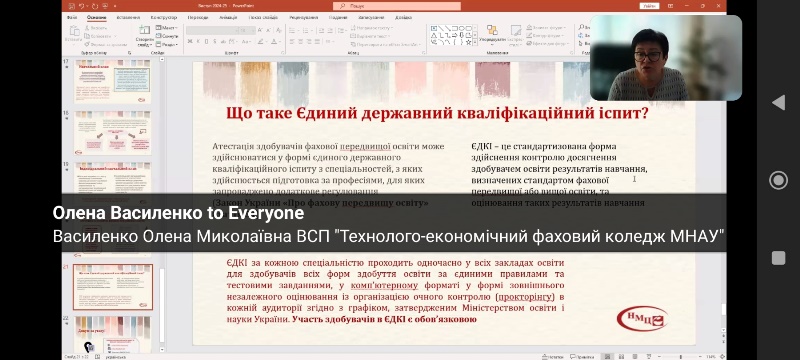Click the Redo icon in the quick access toolbar

click(95, 6)
